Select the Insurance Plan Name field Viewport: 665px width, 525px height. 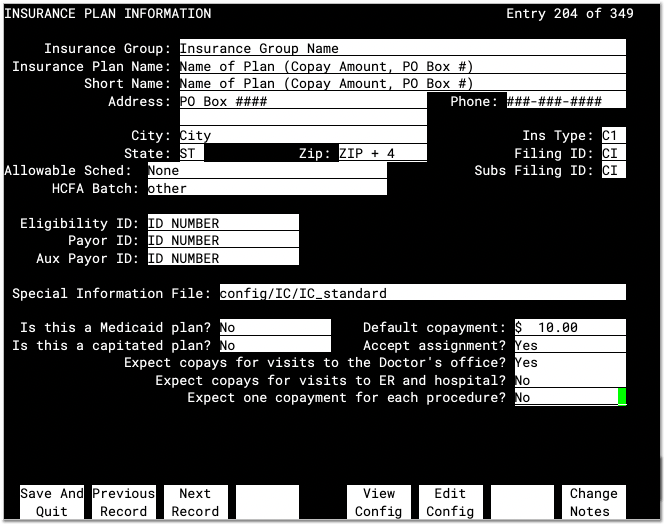click(402, 65)
